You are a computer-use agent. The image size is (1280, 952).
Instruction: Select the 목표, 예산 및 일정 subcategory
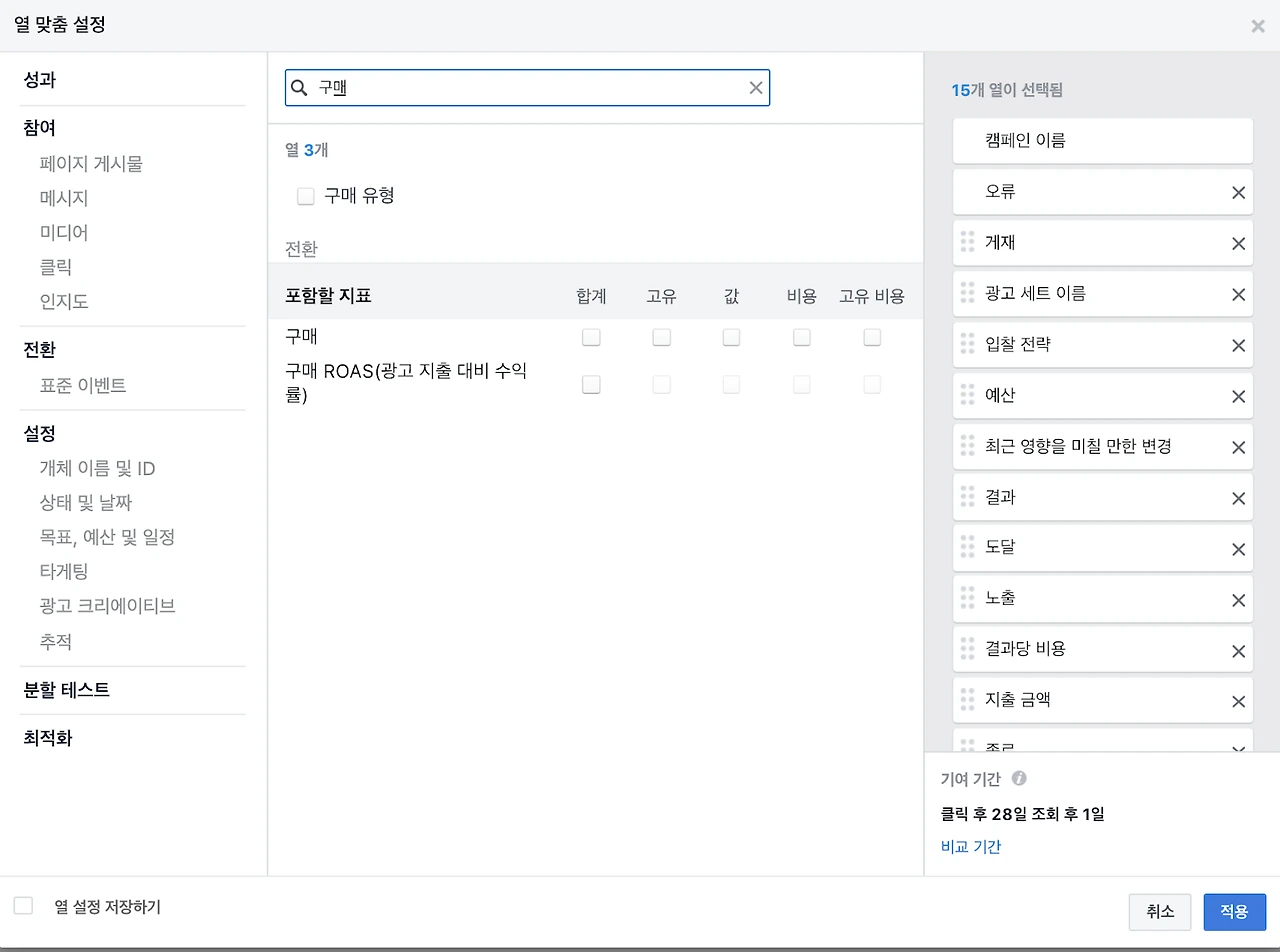tap(107, 538)
